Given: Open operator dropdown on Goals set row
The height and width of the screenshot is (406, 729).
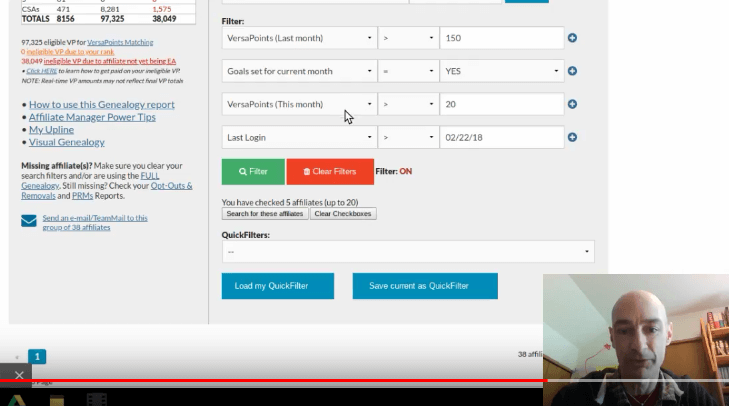Looking at the screenshot, I should click(408, 71).
